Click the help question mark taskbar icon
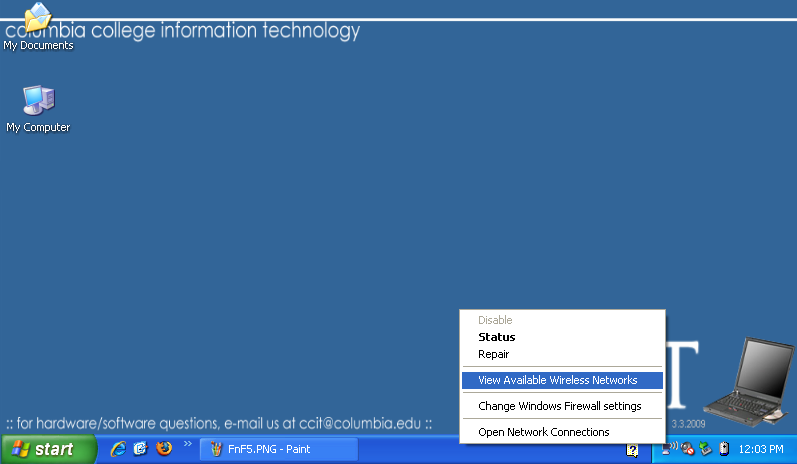The image size is (797, 464). (x=632, y=450)
